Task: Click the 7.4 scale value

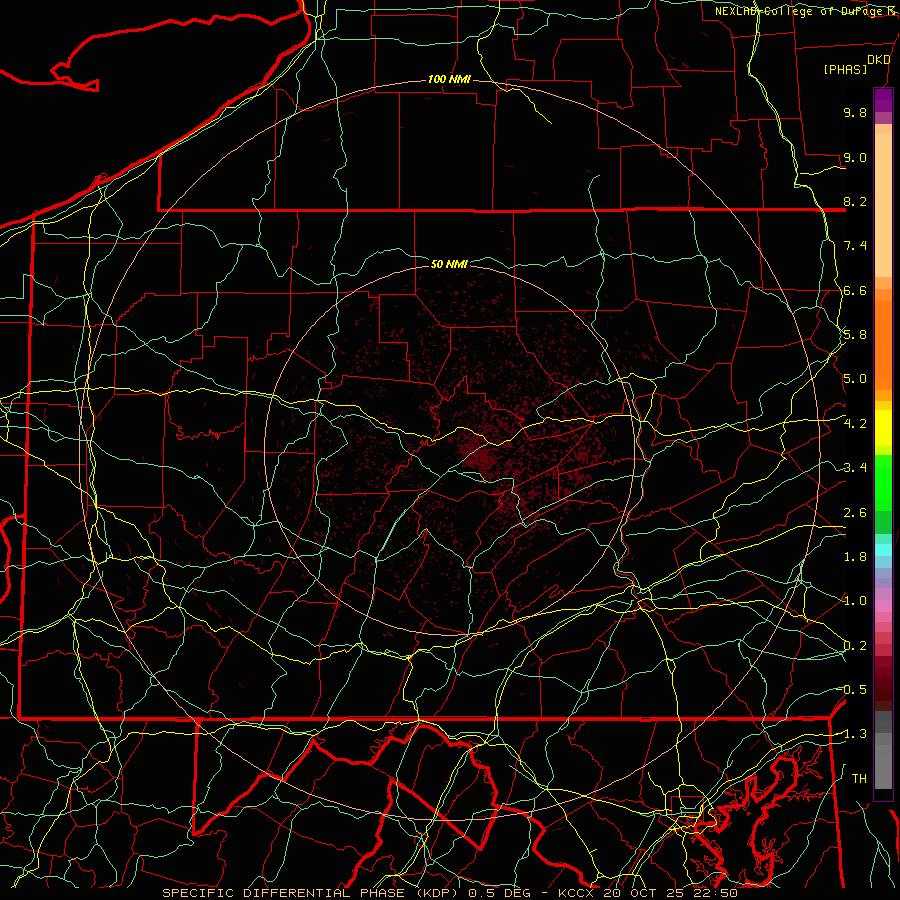Action: (x=855, y=246)
